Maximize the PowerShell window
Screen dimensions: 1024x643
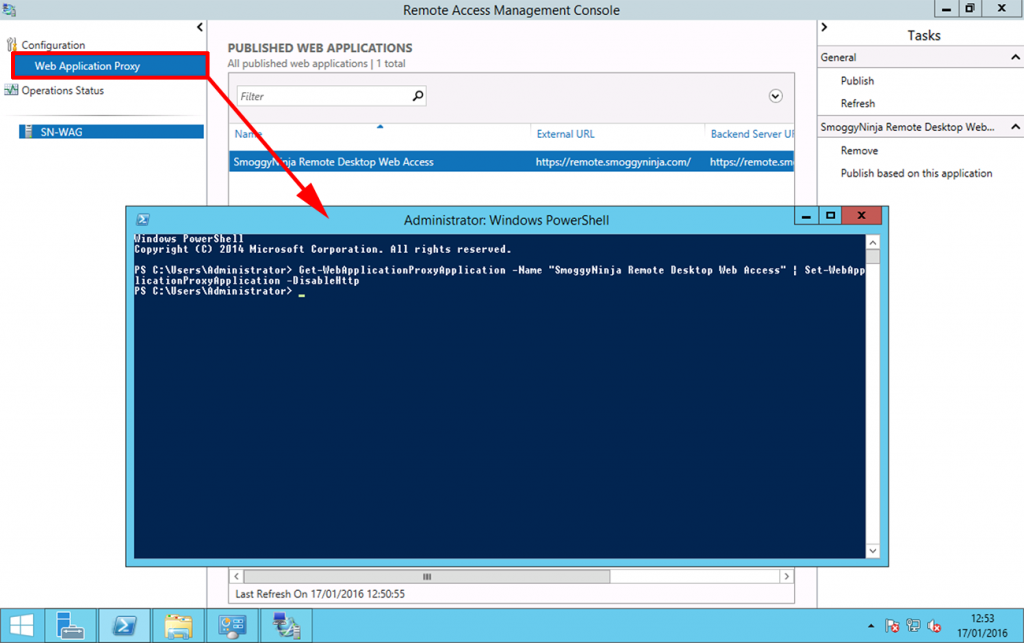coord(830,216)
